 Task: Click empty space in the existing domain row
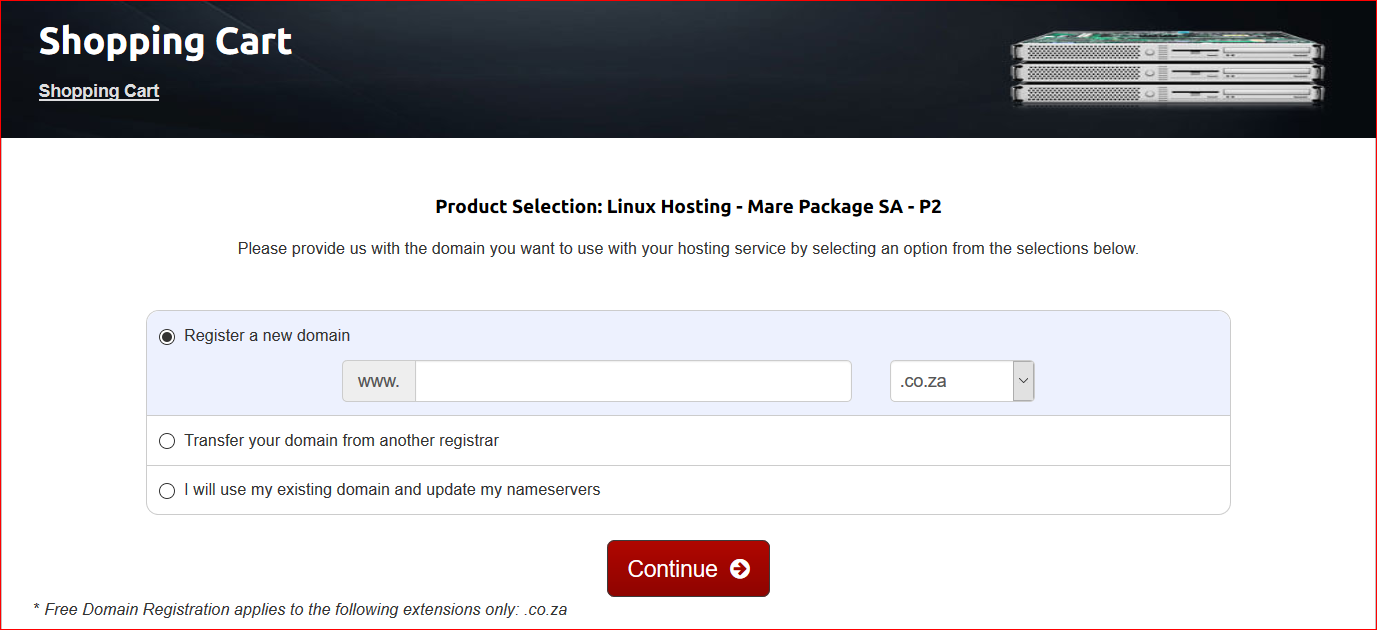pyautogui.click(x=900, y=491)
